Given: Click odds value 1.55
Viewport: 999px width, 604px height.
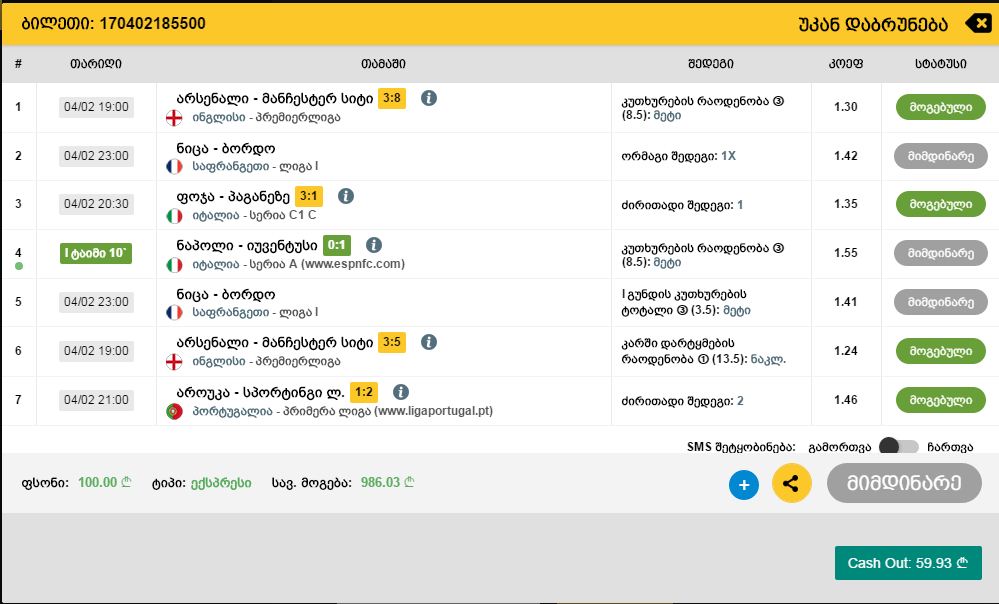Looking at the screenshot, I should coord(845,253).
